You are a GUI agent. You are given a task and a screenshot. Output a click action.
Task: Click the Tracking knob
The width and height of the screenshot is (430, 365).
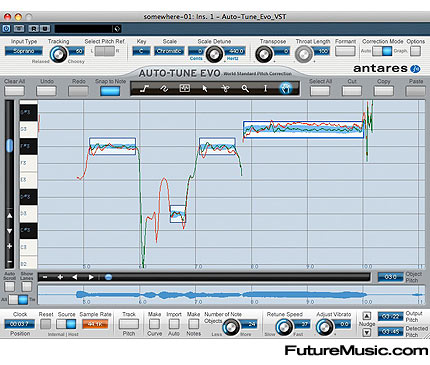click(x=59, y=54)
